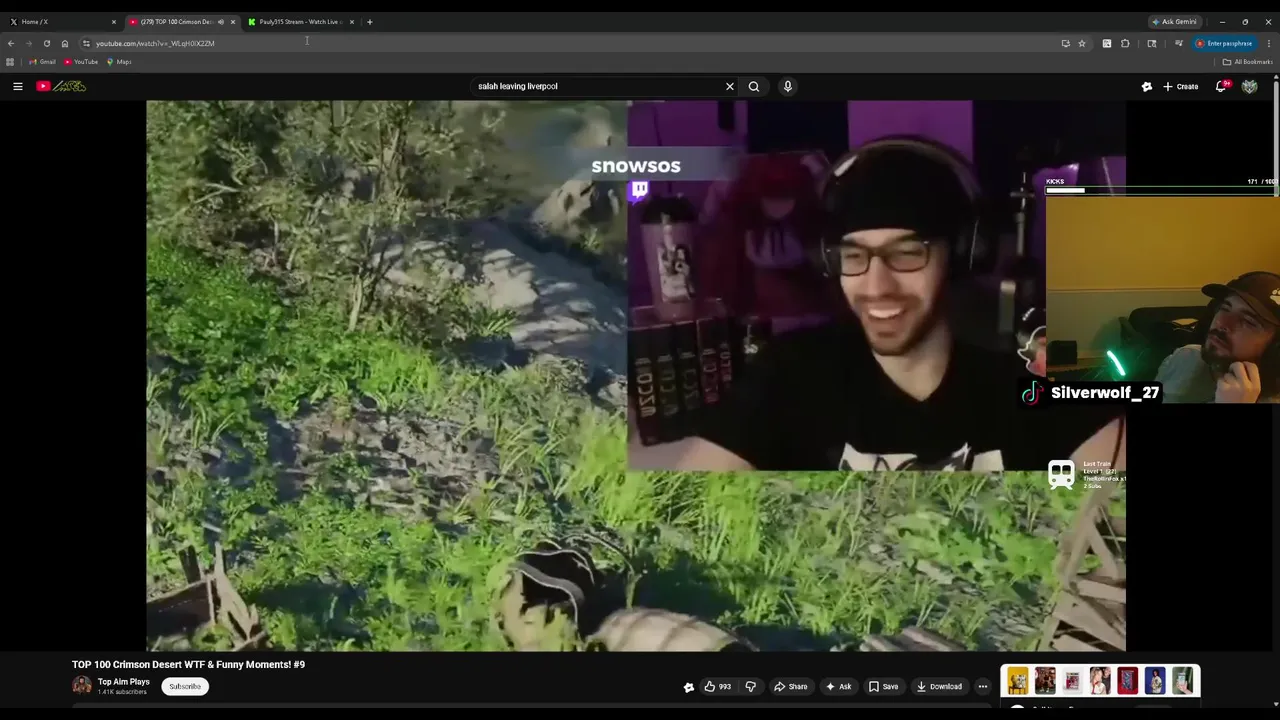This screenshot has width=1280, height=720.
Task: Open Ask Gemini in title bar
Action: pos(1174,21)
